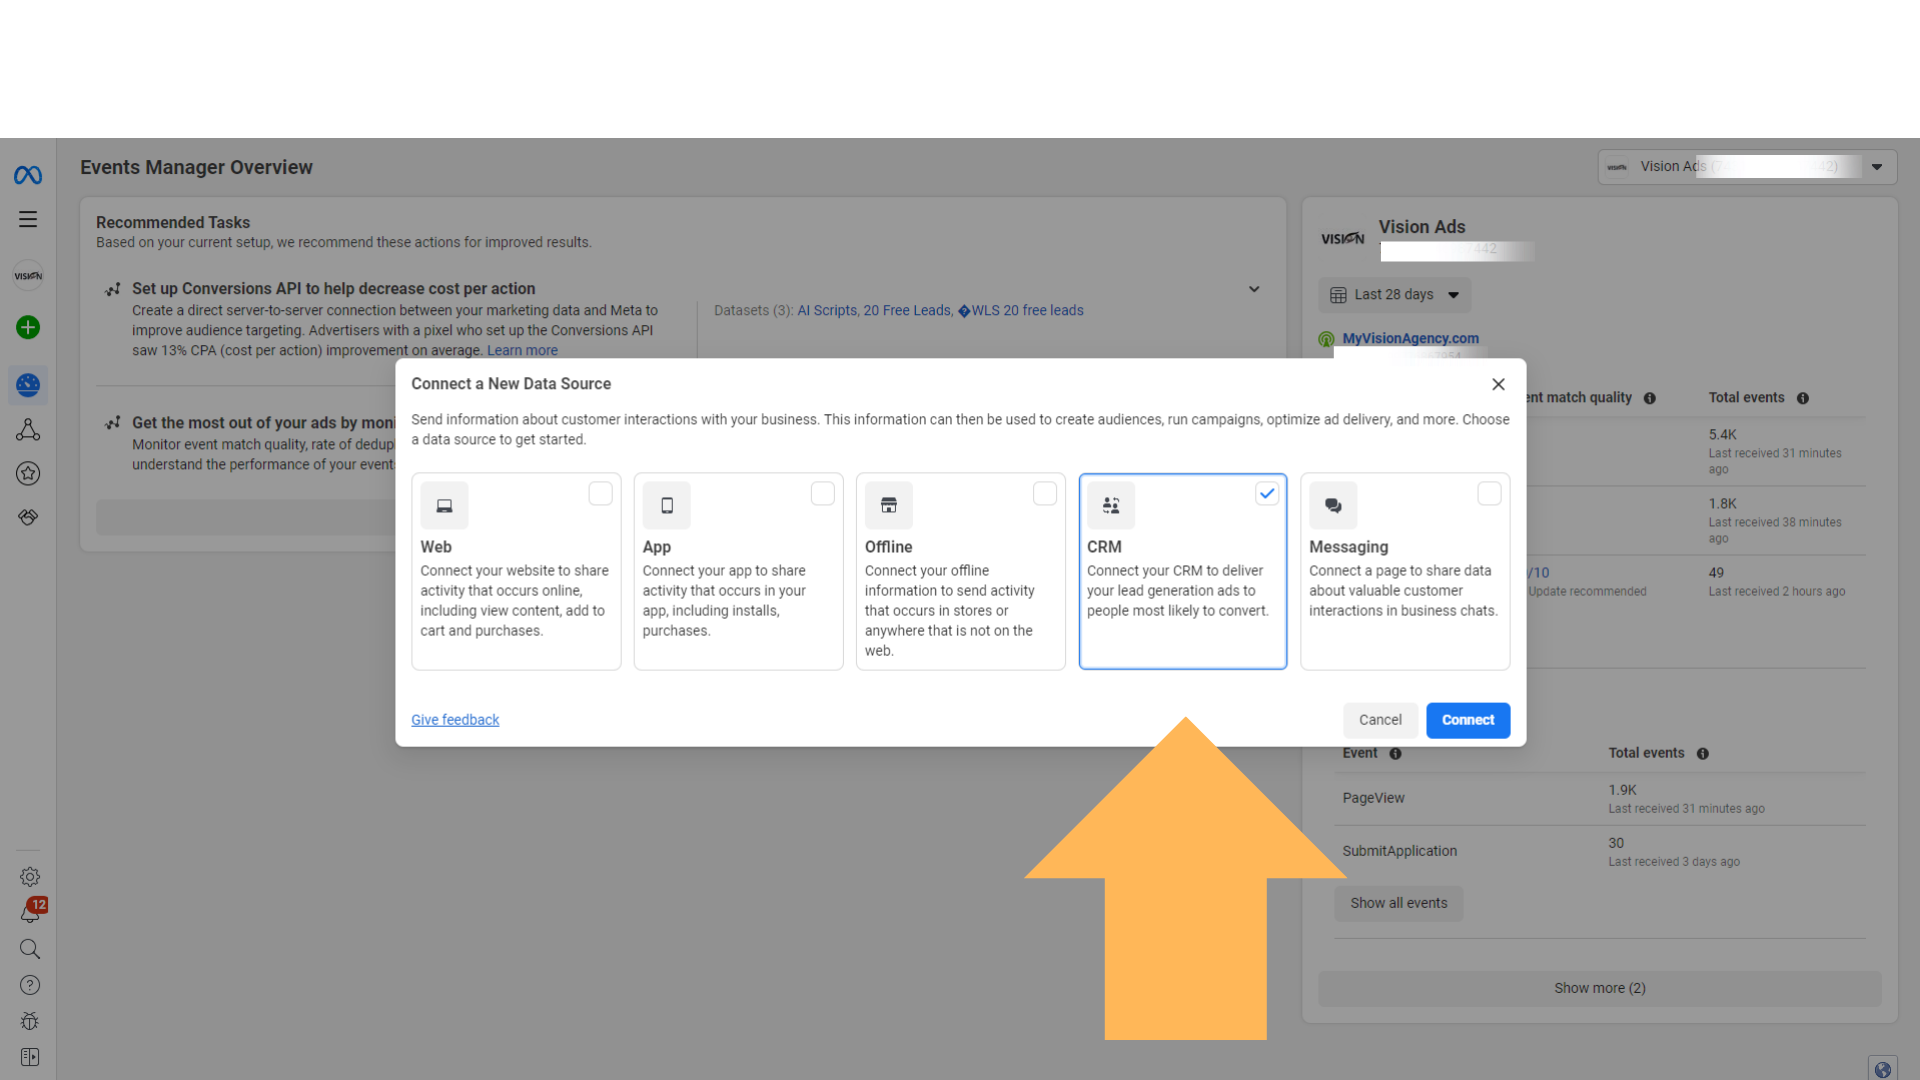1920x1080 pixels.
Task: Click the Meta Business Suite home icon
Action: tap(28, 175)
